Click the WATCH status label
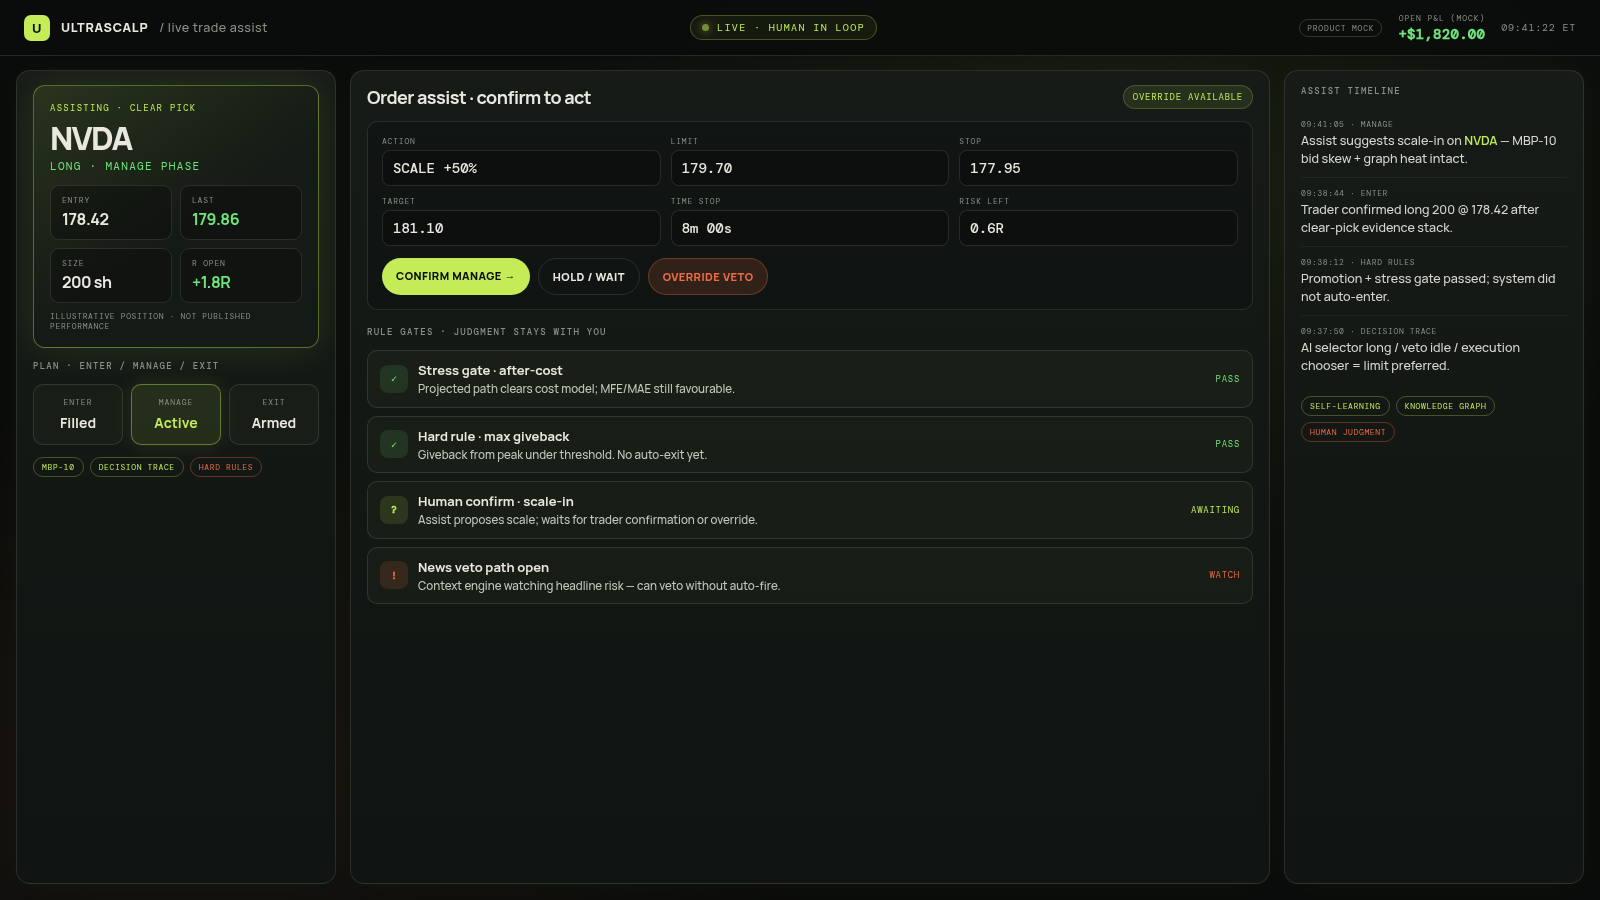Viewport: 1600px width, 900px height. [x=1224, y=575]
